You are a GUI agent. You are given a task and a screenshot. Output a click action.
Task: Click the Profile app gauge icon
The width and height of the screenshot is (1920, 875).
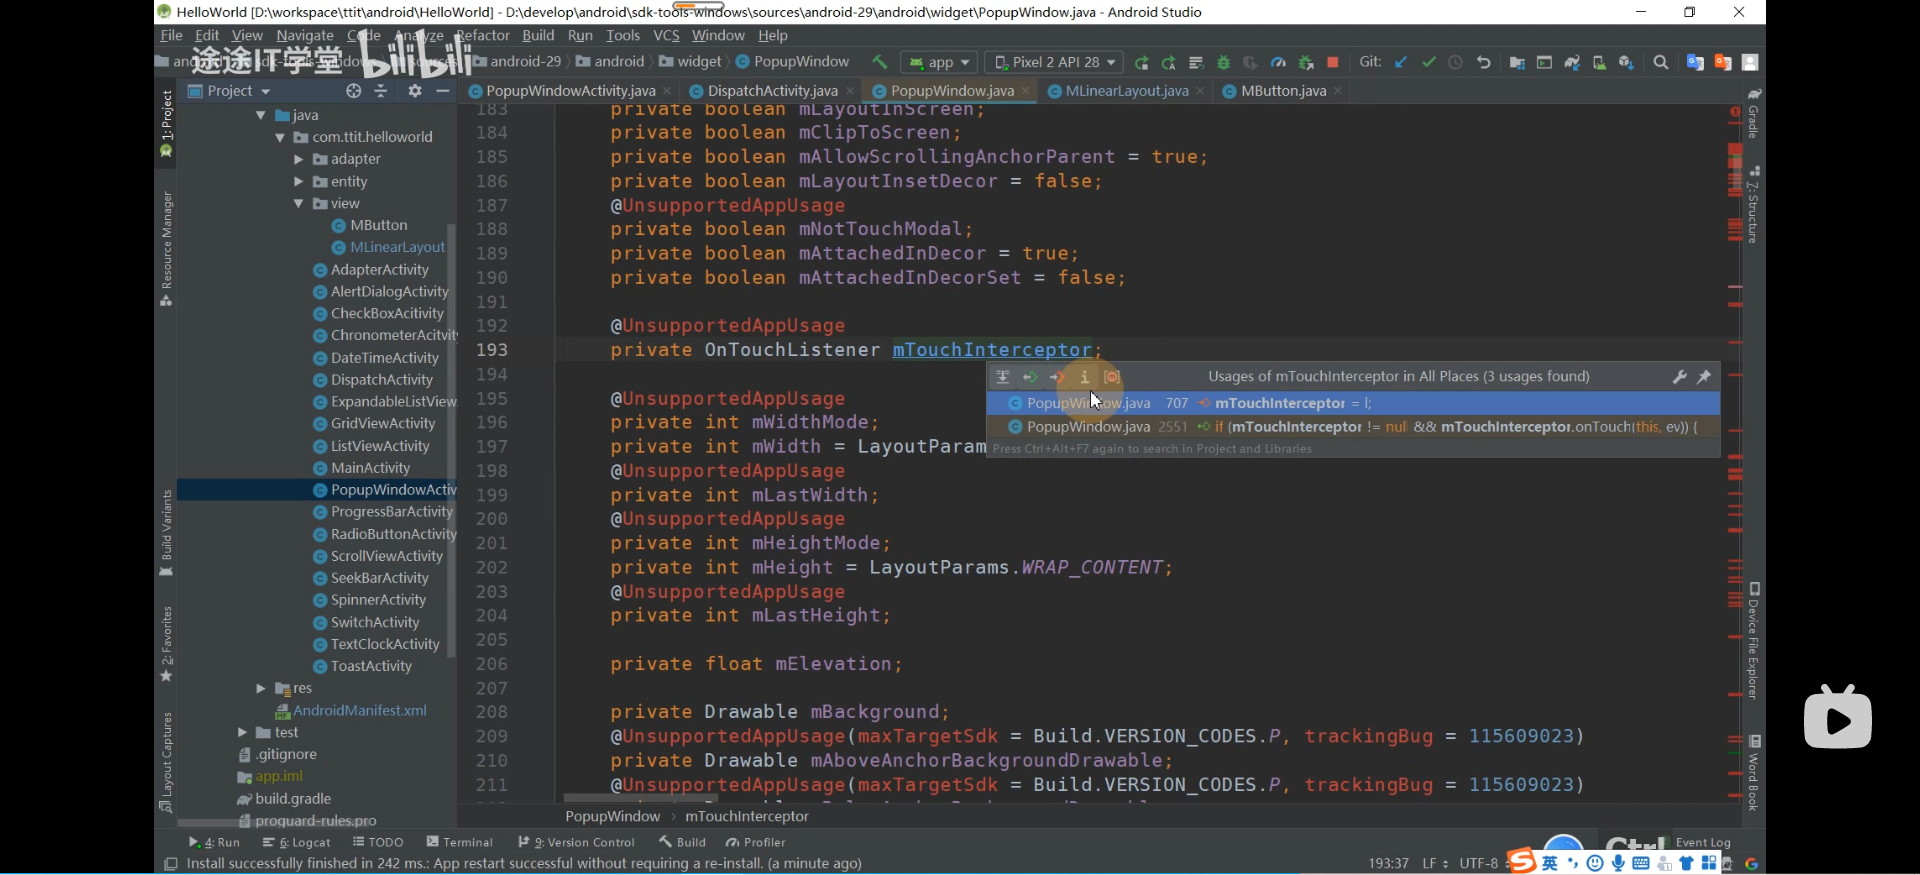pos(1278,63)
